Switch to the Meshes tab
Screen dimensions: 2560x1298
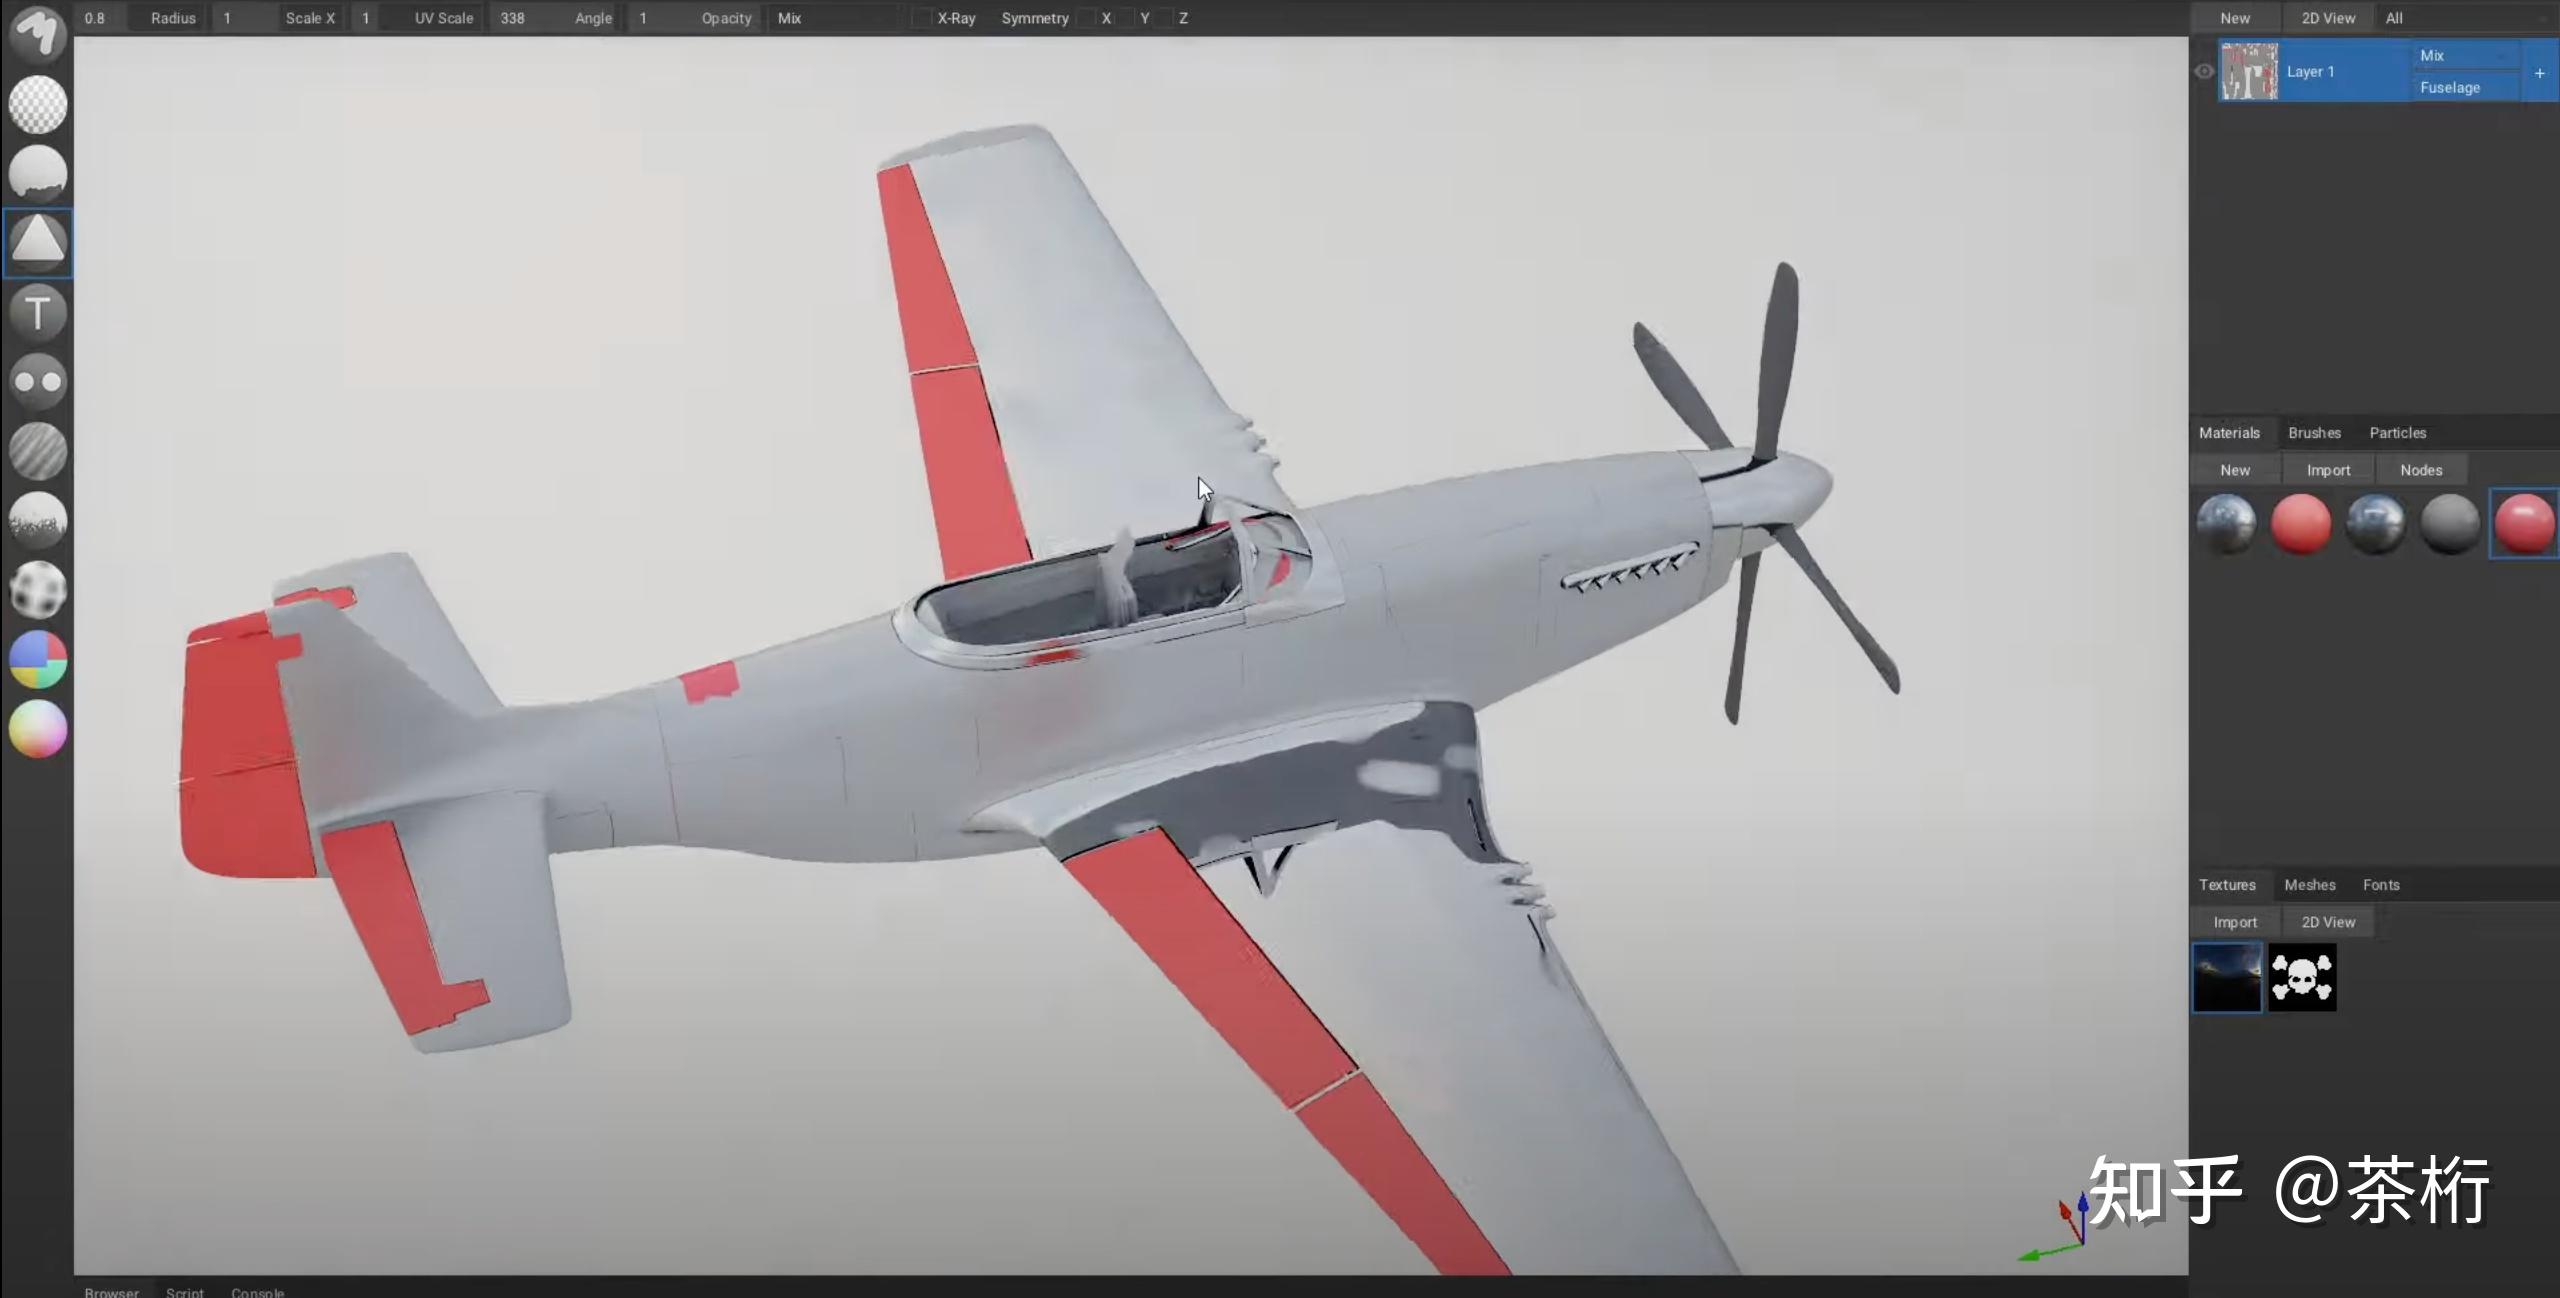tap(2309, 885)
